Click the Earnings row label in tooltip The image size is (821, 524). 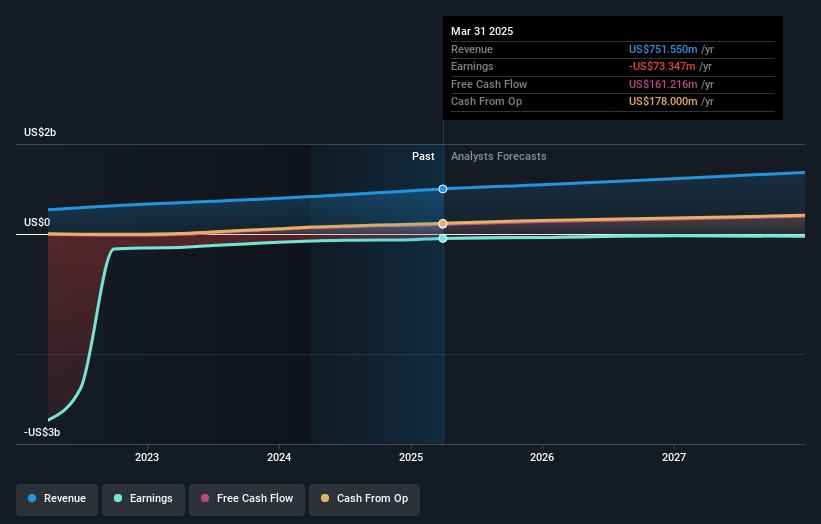click(472, 66)
